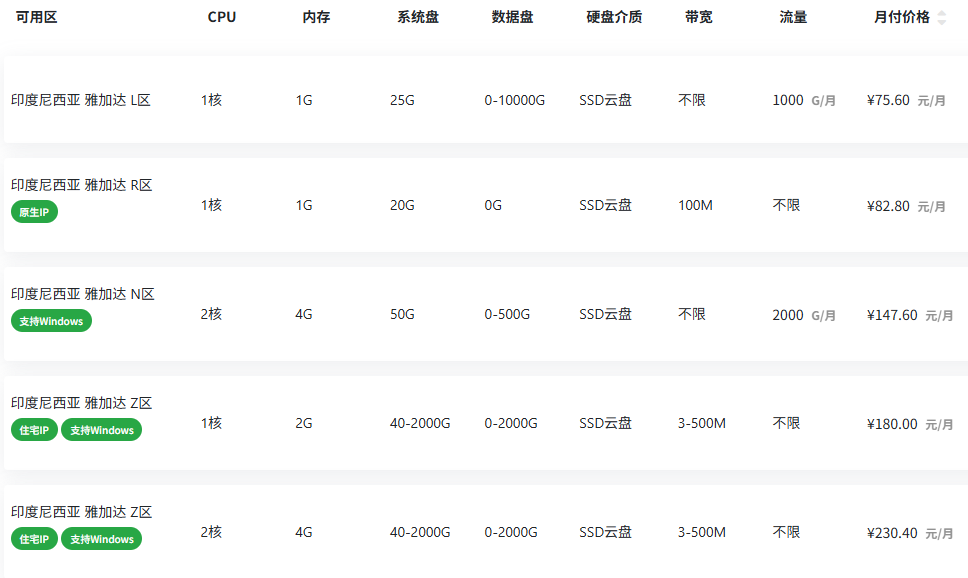
Task: Click the ¥82.80 monthly price
Action: point(888,206)
